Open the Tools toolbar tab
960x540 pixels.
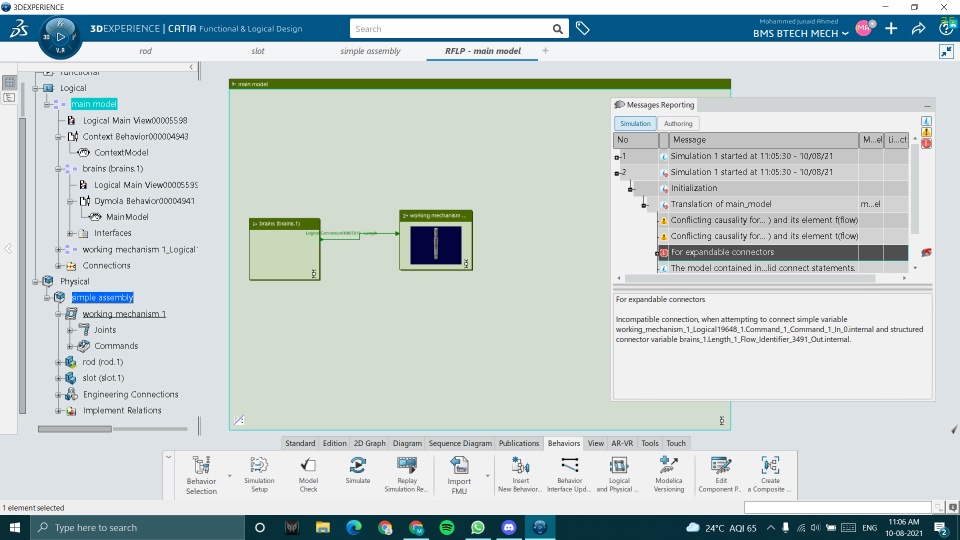tap(650, 443)
